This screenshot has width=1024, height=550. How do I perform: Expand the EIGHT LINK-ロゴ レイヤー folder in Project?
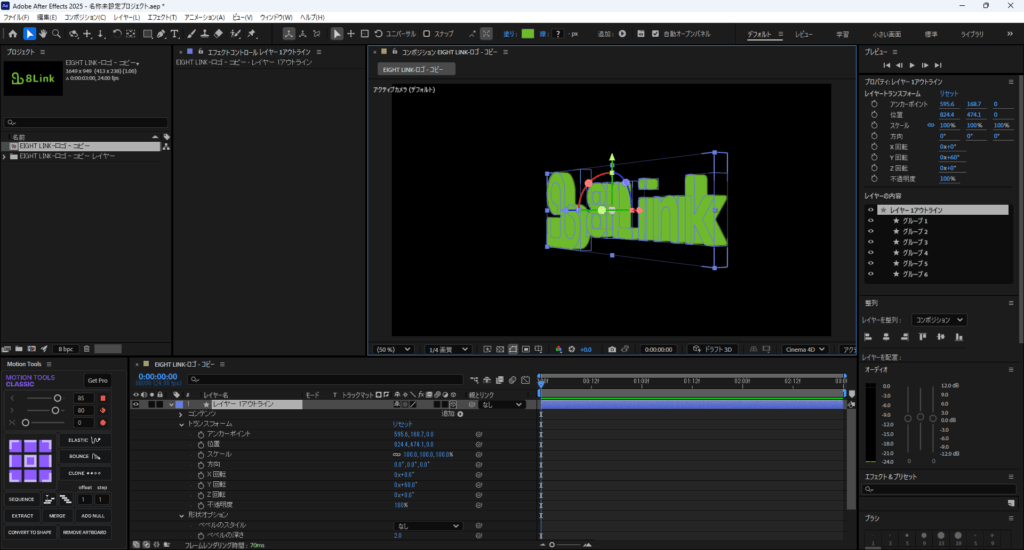pos(5,157)
